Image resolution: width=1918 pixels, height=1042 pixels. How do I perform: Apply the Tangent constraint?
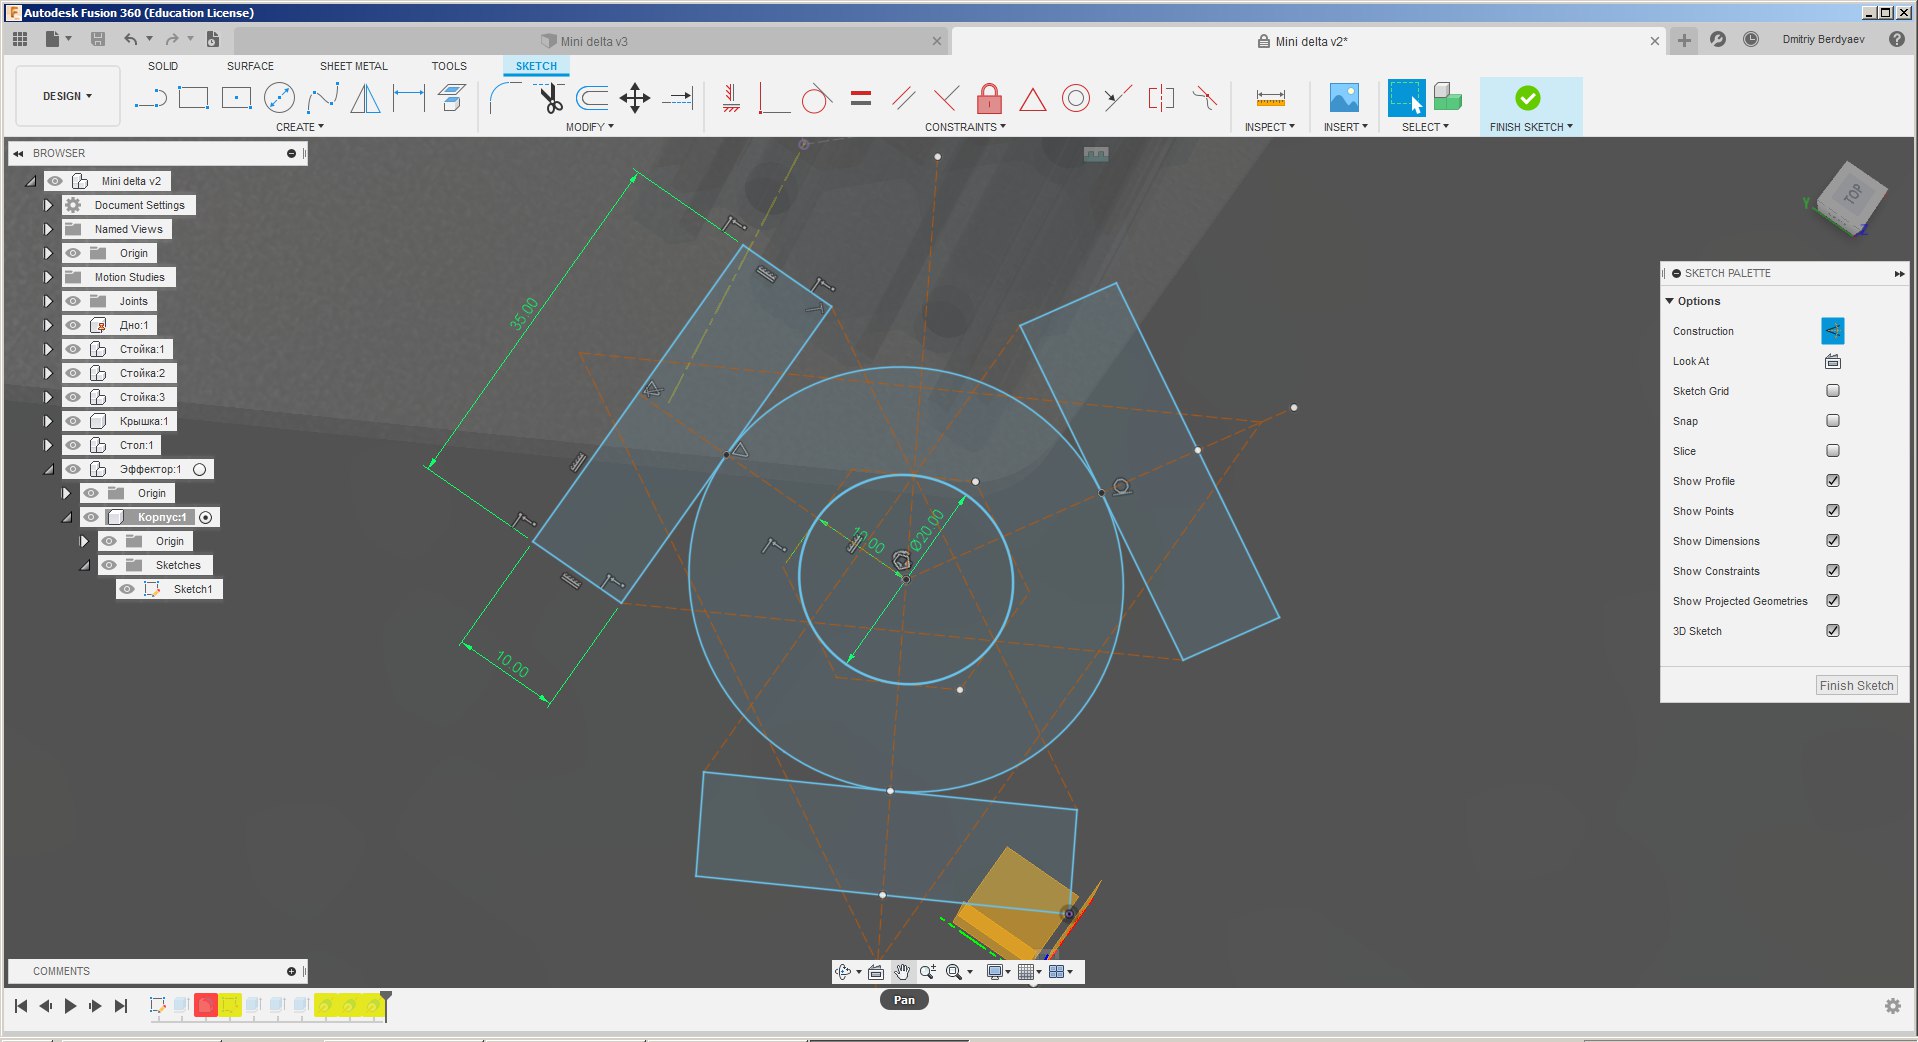816,98
